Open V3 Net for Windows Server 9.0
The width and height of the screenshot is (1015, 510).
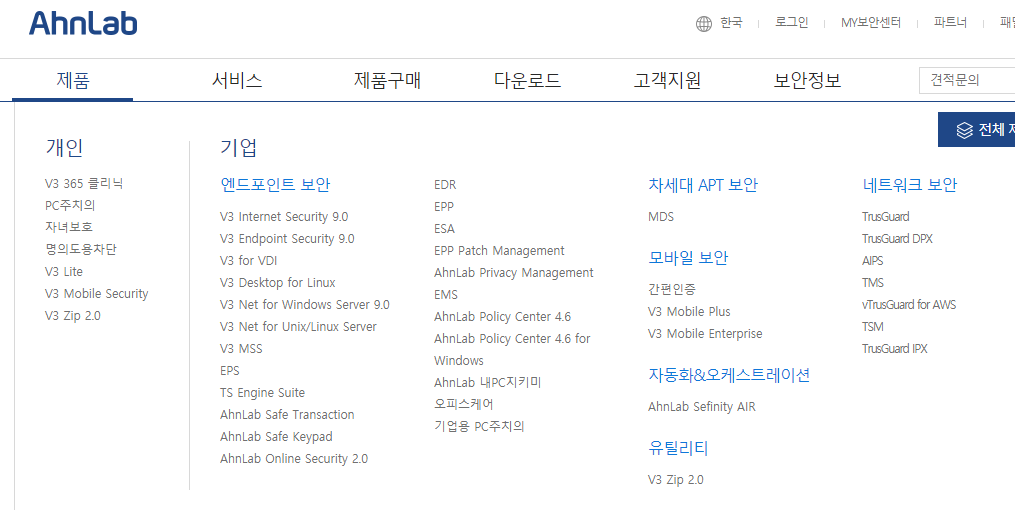[304, 305]
